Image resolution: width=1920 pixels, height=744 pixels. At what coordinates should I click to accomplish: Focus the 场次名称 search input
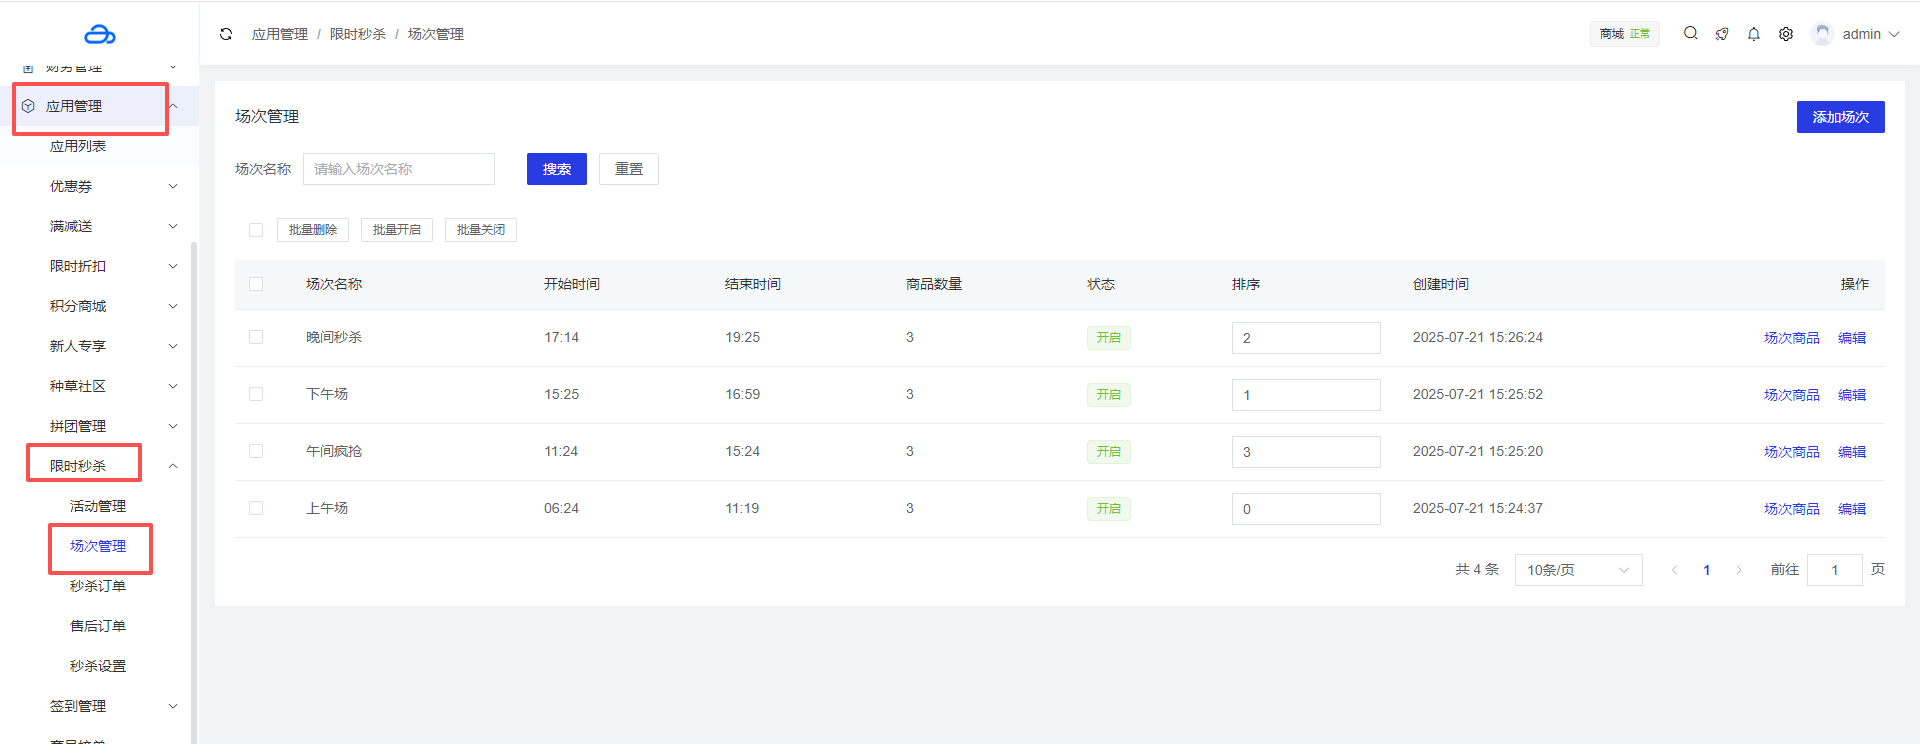coord(398,169)
